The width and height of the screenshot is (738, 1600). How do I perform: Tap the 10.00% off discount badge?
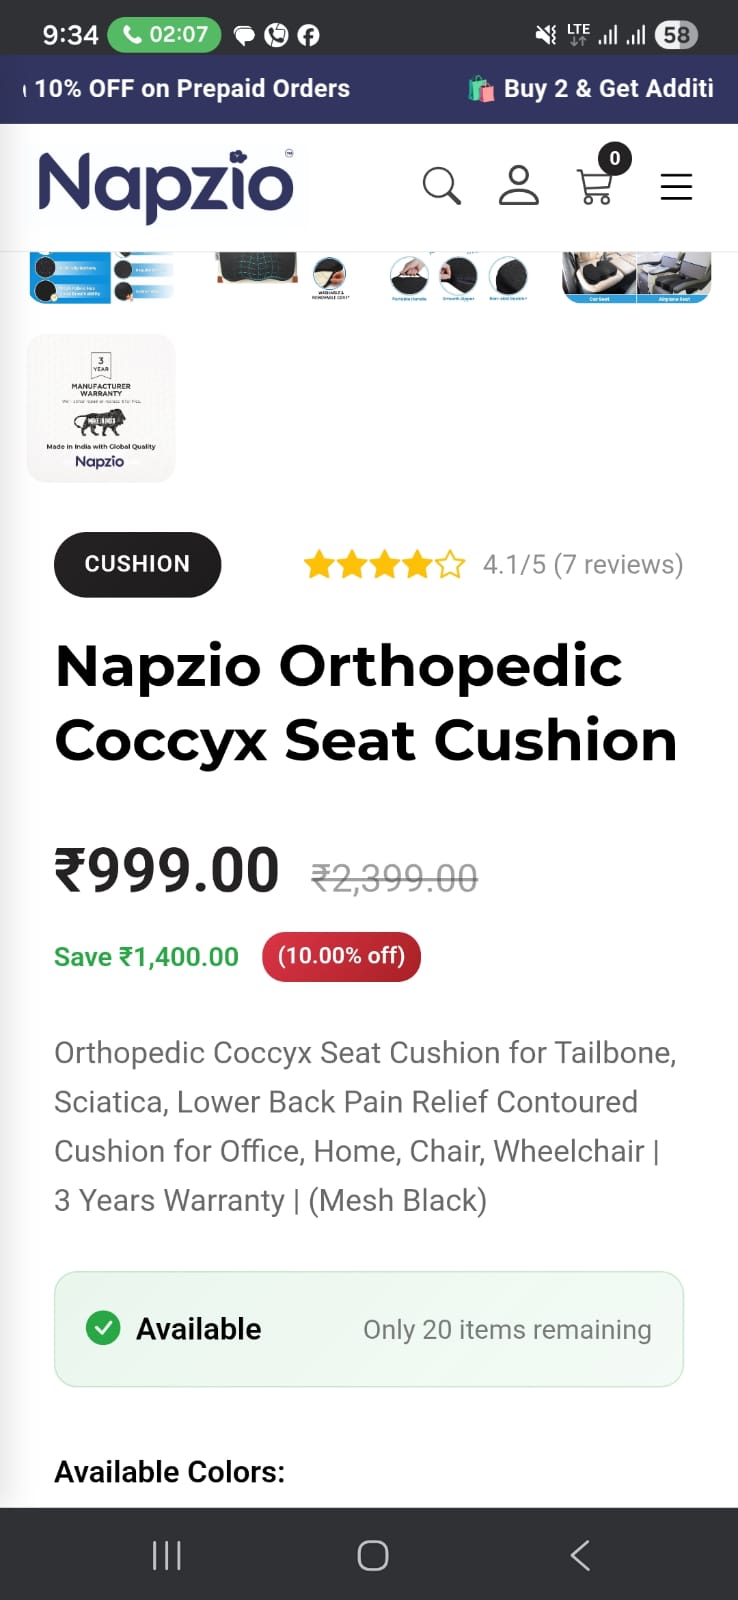(341, 956)
